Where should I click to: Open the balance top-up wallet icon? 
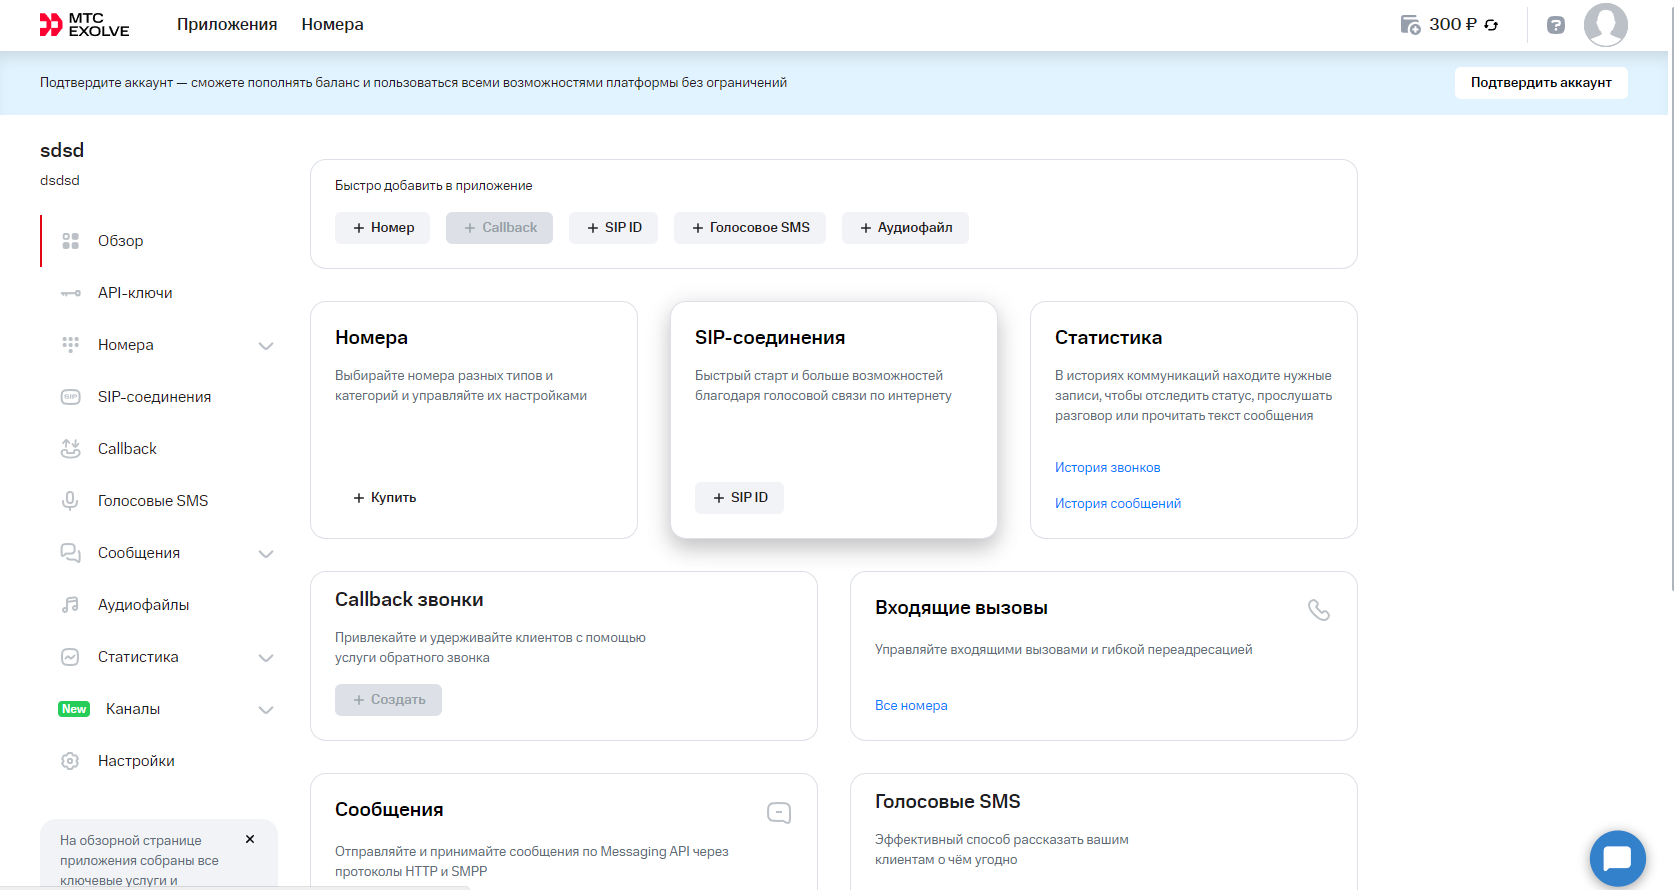click(x=1410, y=25)
